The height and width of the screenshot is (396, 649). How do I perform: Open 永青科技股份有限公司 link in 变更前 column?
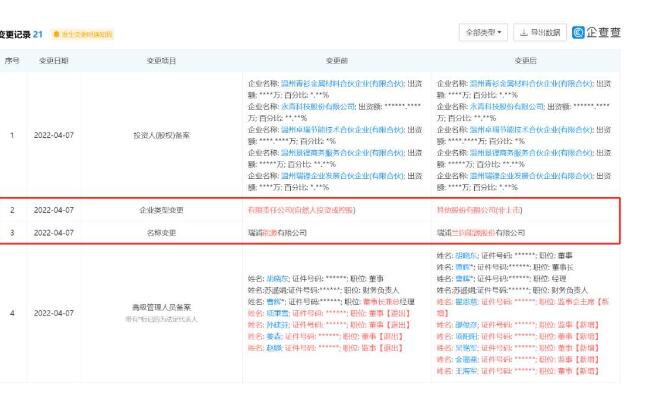[x=318, y=107]
